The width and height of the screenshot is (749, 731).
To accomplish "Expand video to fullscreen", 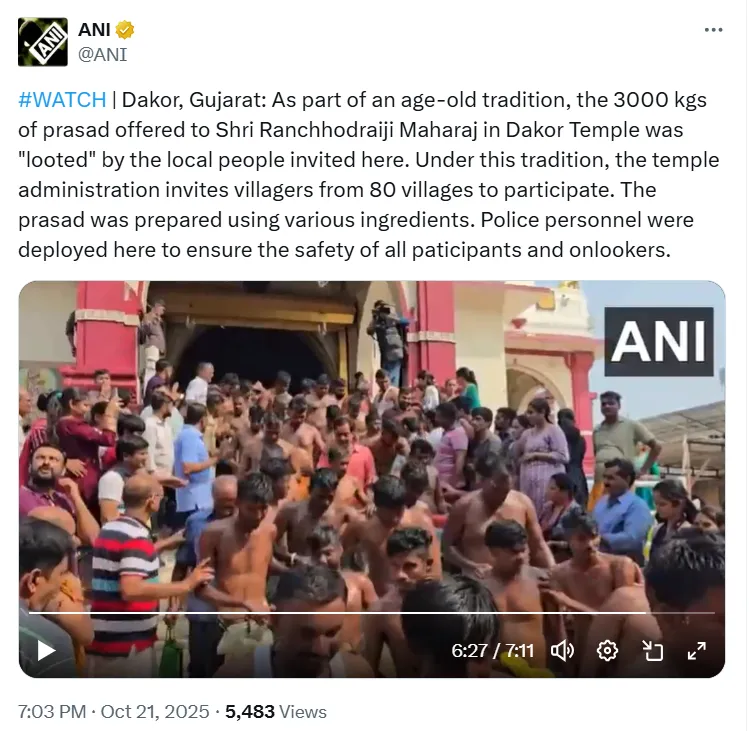I will point(696,651).
